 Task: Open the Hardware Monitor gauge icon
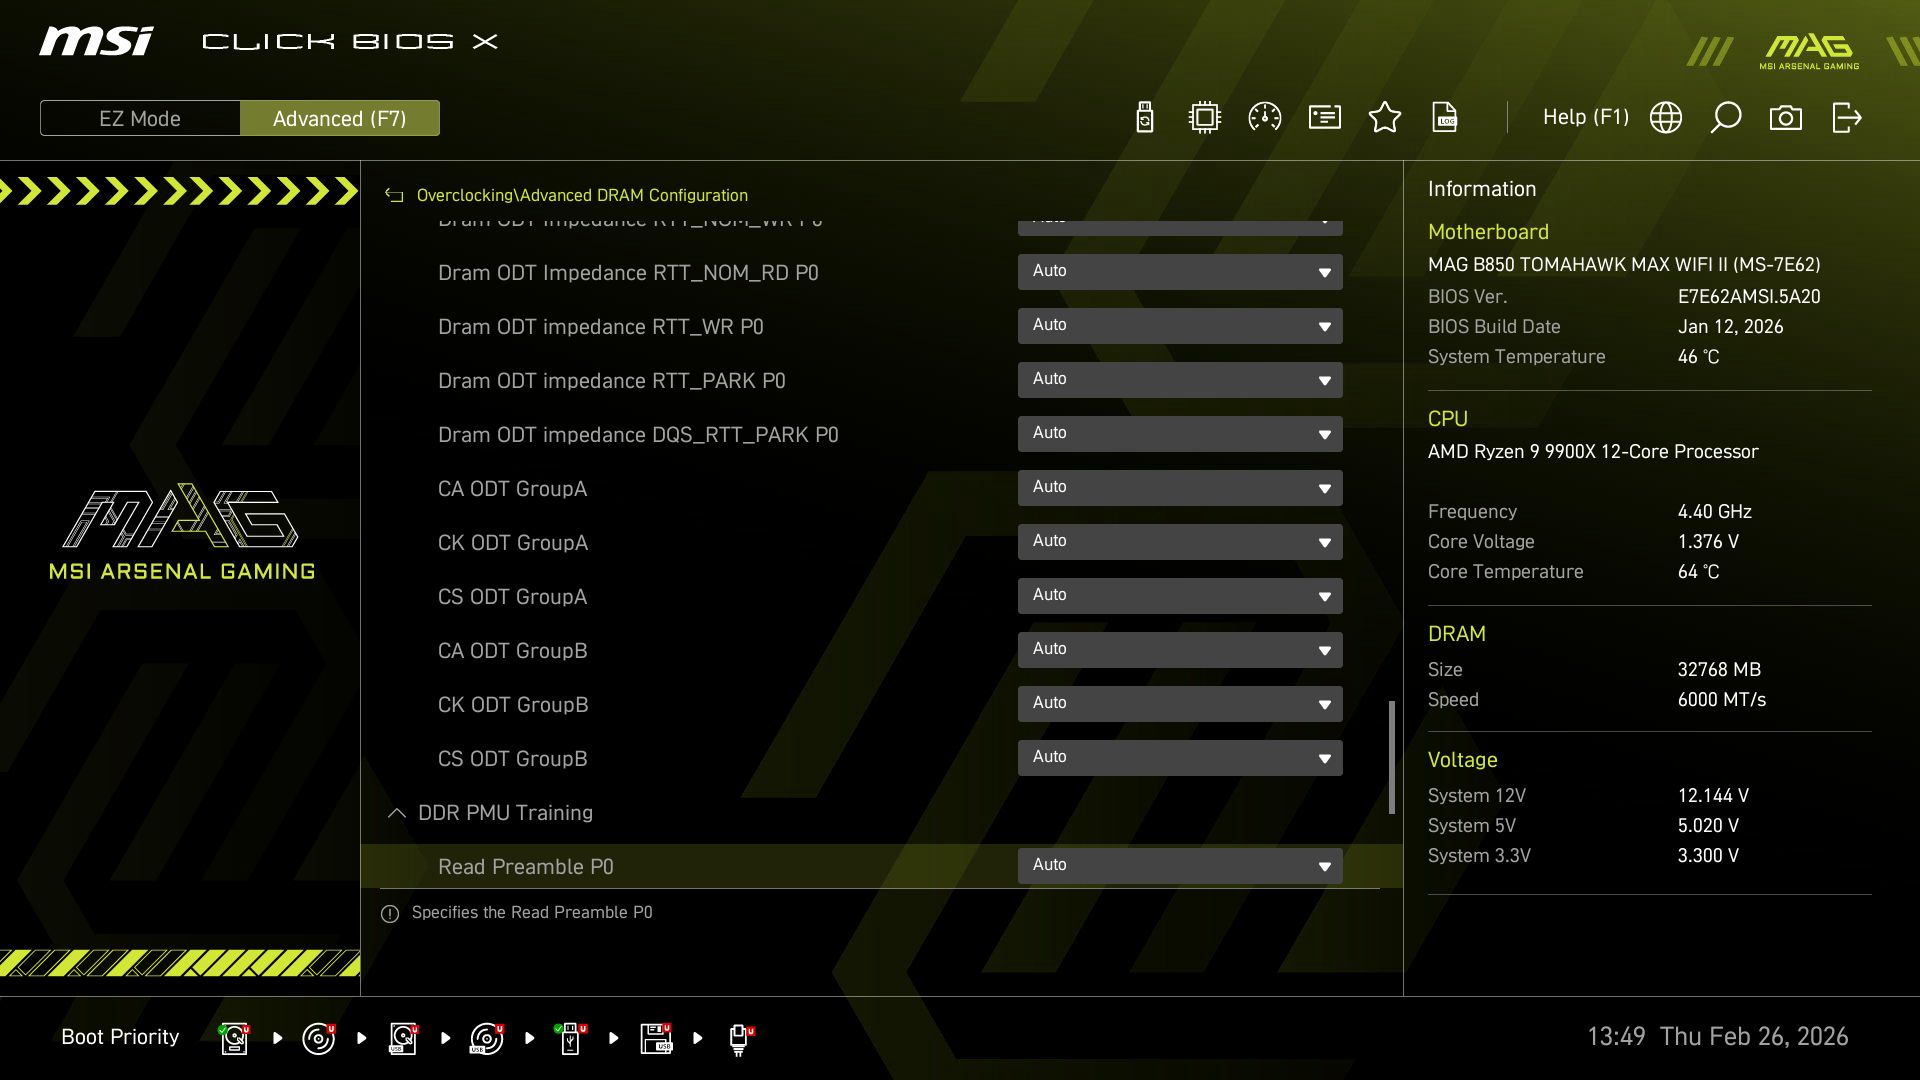coord(1264,117)
